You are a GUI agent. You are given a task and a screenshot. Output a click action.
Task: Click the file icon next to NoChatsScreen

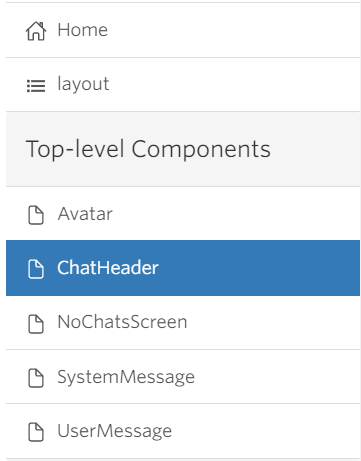click(36, 323)
